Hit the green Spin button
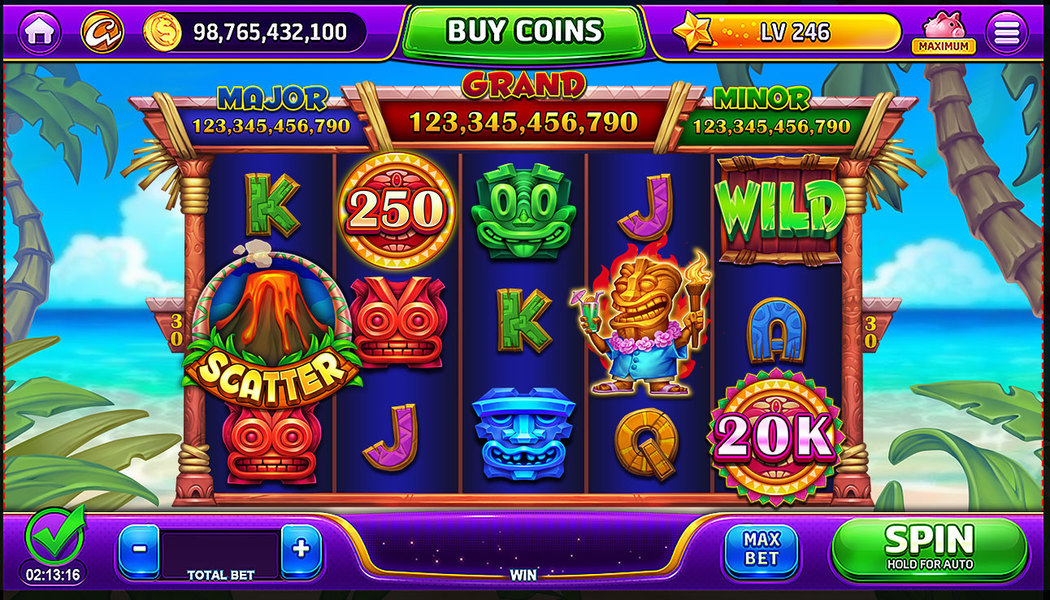Viewport: 1050px width, 600px height. click(x=930, y=548)
